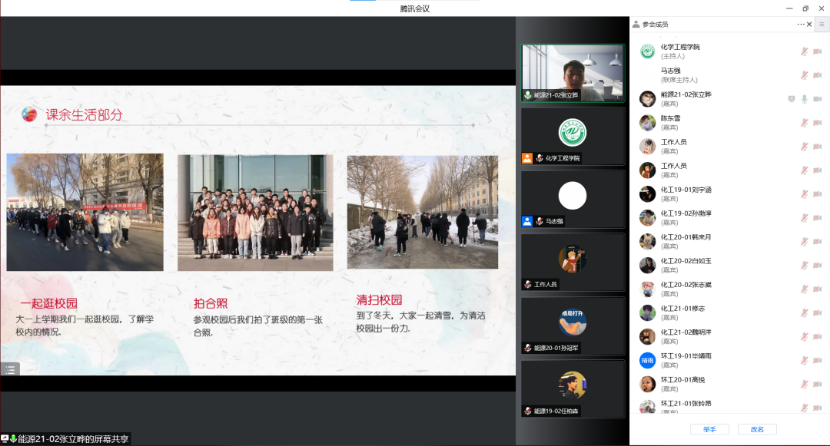Click the 能源21-02 screen sharing status label
Image resolution: width=830 pixels, height=446 pixels.
click(x=65, y=439)
